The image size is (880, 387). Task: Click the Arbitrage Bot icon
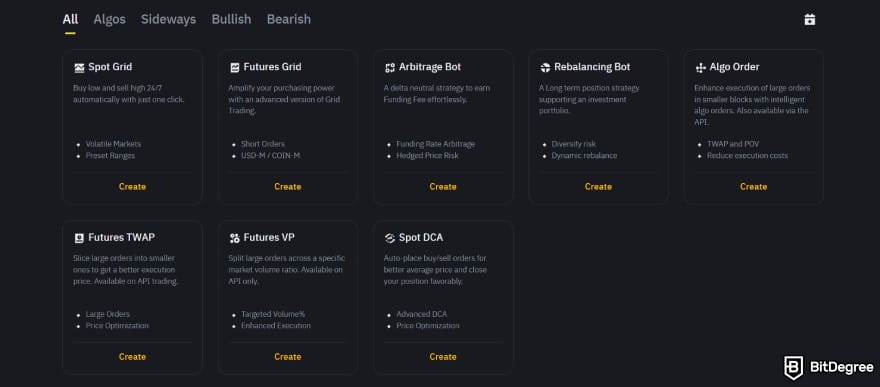390,67
